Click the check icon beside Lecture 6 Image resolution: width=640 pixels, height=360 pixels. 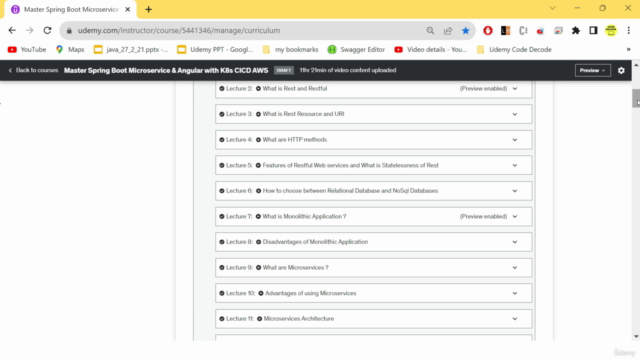pyautogui.click(x=222, y=191)
